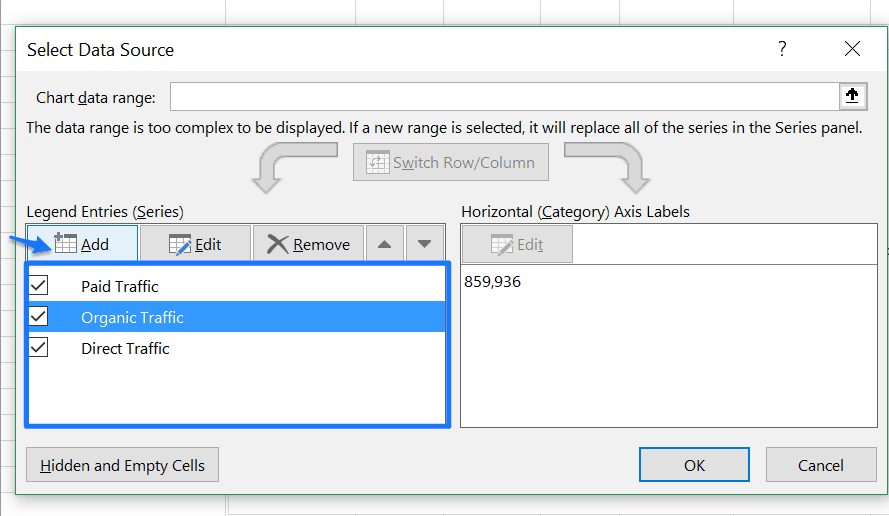Viewport: 889px width, 516px height.
Task: Uncheck the Direct Traffic checkbox
Action: (39, 348)
